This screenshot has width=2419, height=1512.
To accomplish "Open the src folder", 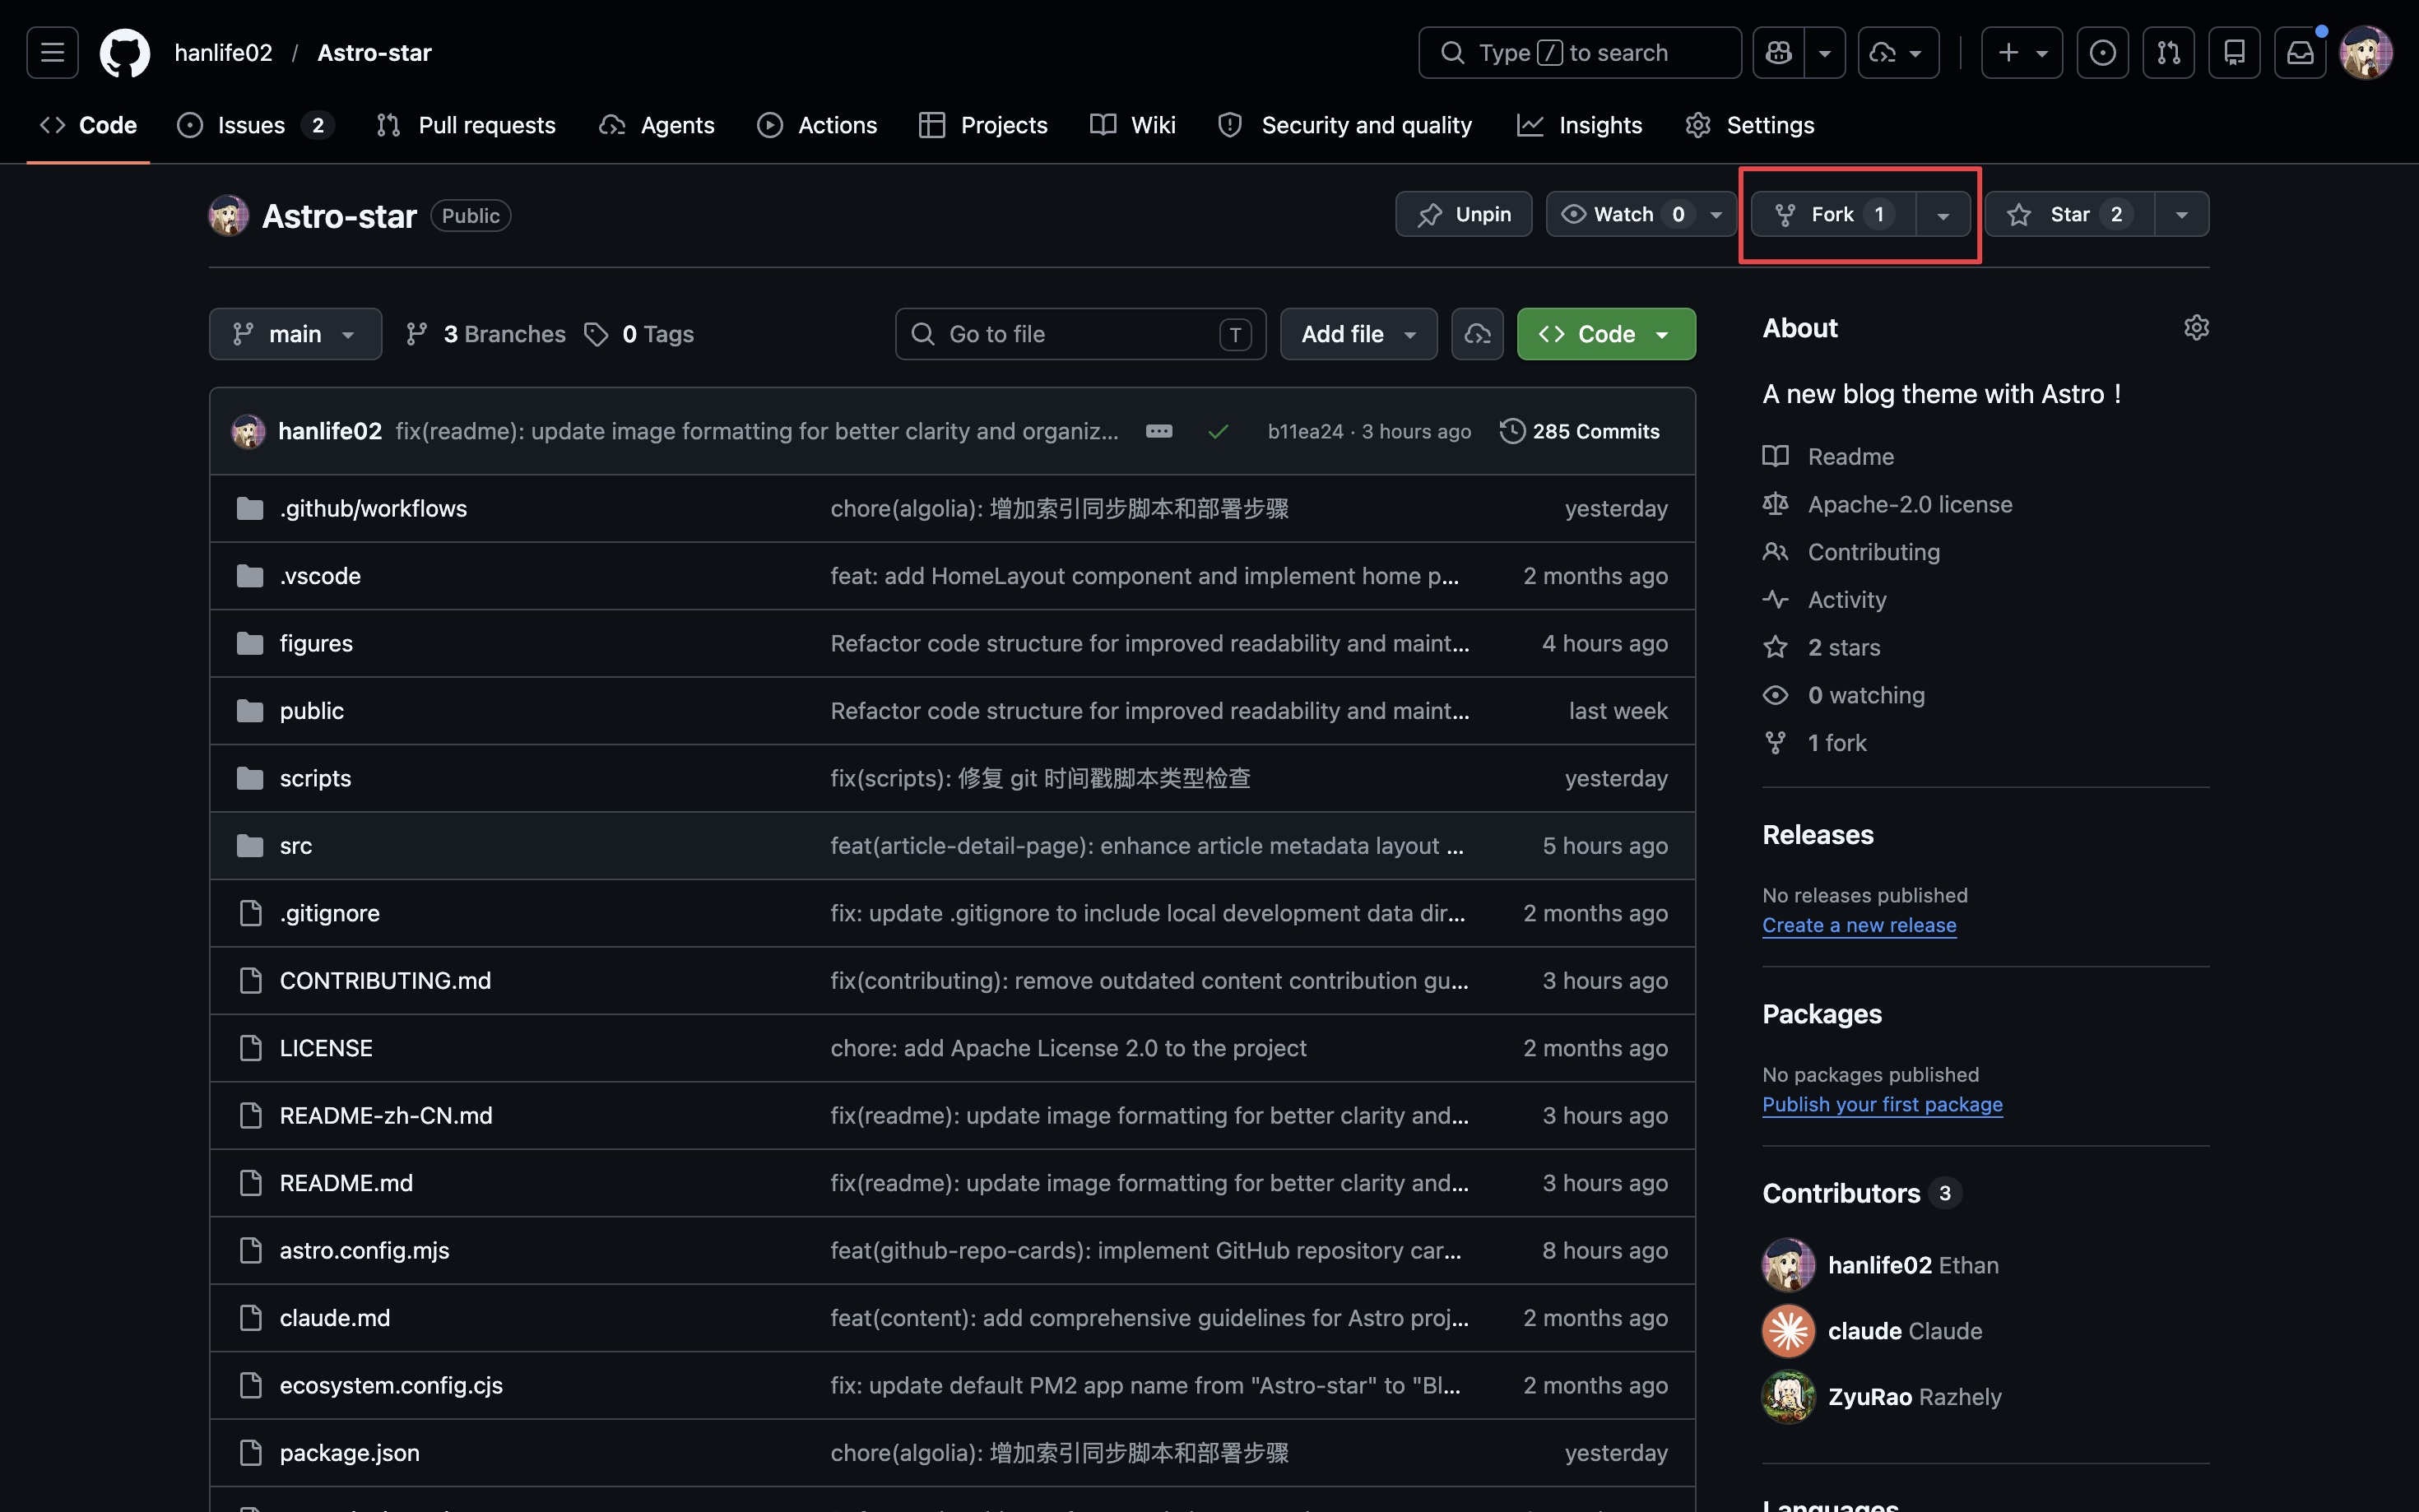I will [296, 846].
